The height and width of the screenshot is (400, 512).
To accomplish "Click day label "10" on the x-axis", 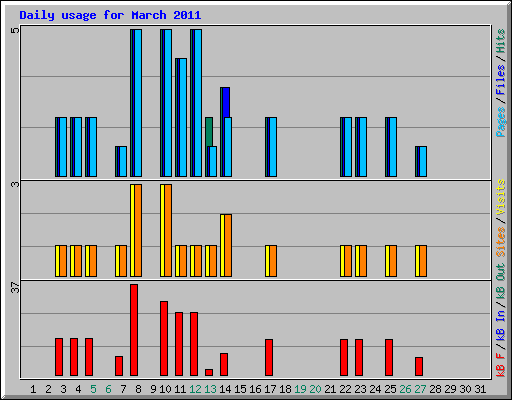I will tap(165, 389).
